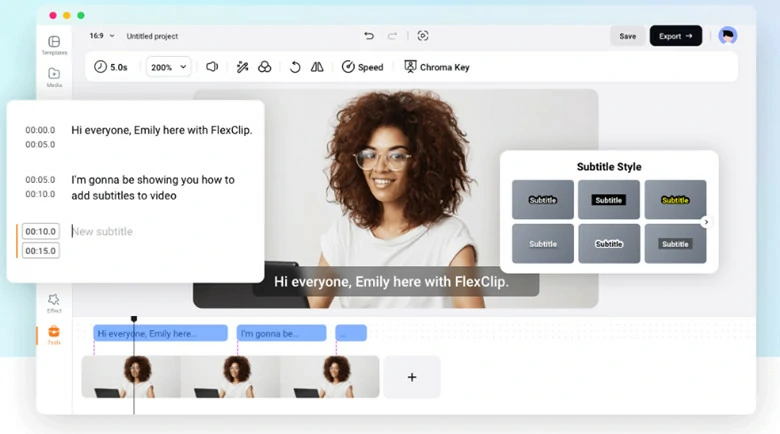Image resolution: width=780 pixels, height=434 pixels.
Task: Click the magic wand adjust icon
Action: coord(242,67)
